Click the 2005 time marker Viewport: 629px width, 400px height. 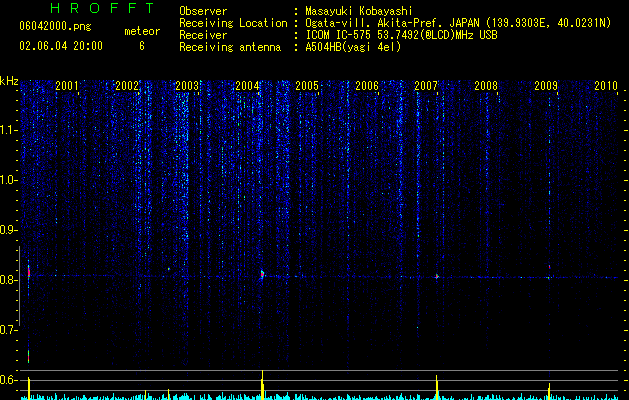coord(307,85)
